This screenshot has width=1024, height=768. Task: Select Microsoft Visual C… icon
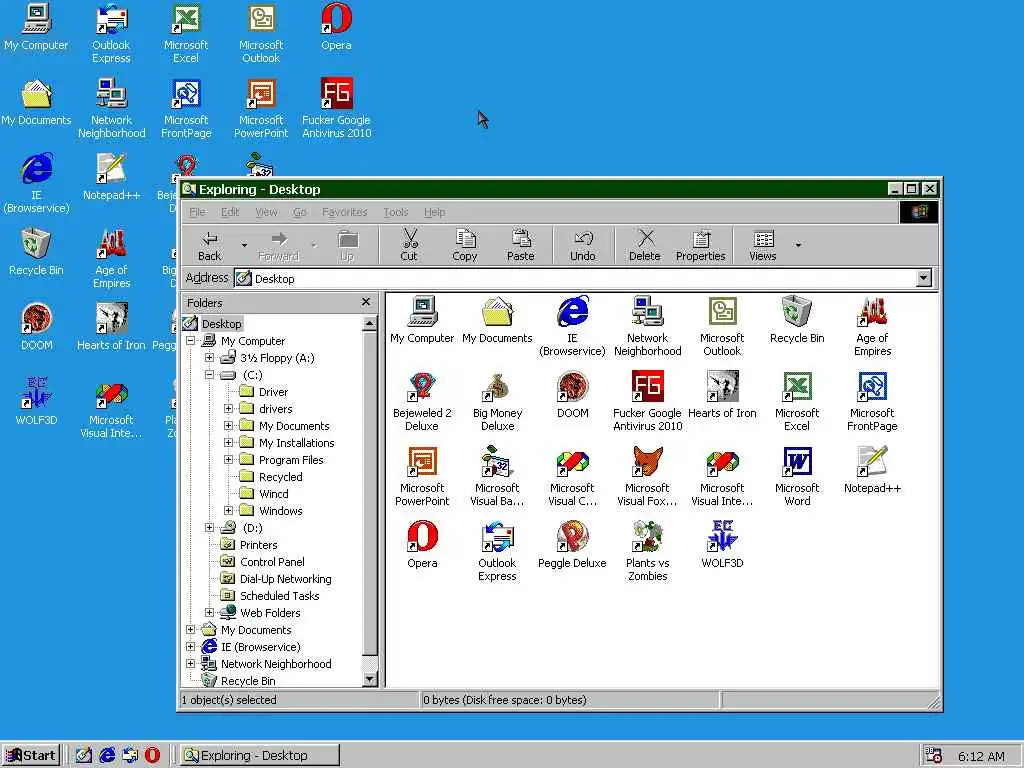click(x=573, y=476)
